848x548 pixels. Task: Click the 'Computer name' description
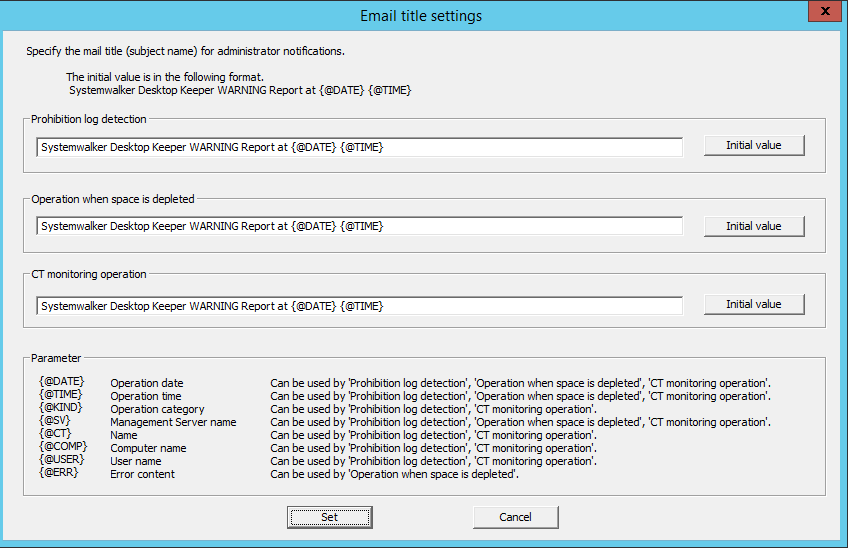pyautogui.click(x=148, y=448)
